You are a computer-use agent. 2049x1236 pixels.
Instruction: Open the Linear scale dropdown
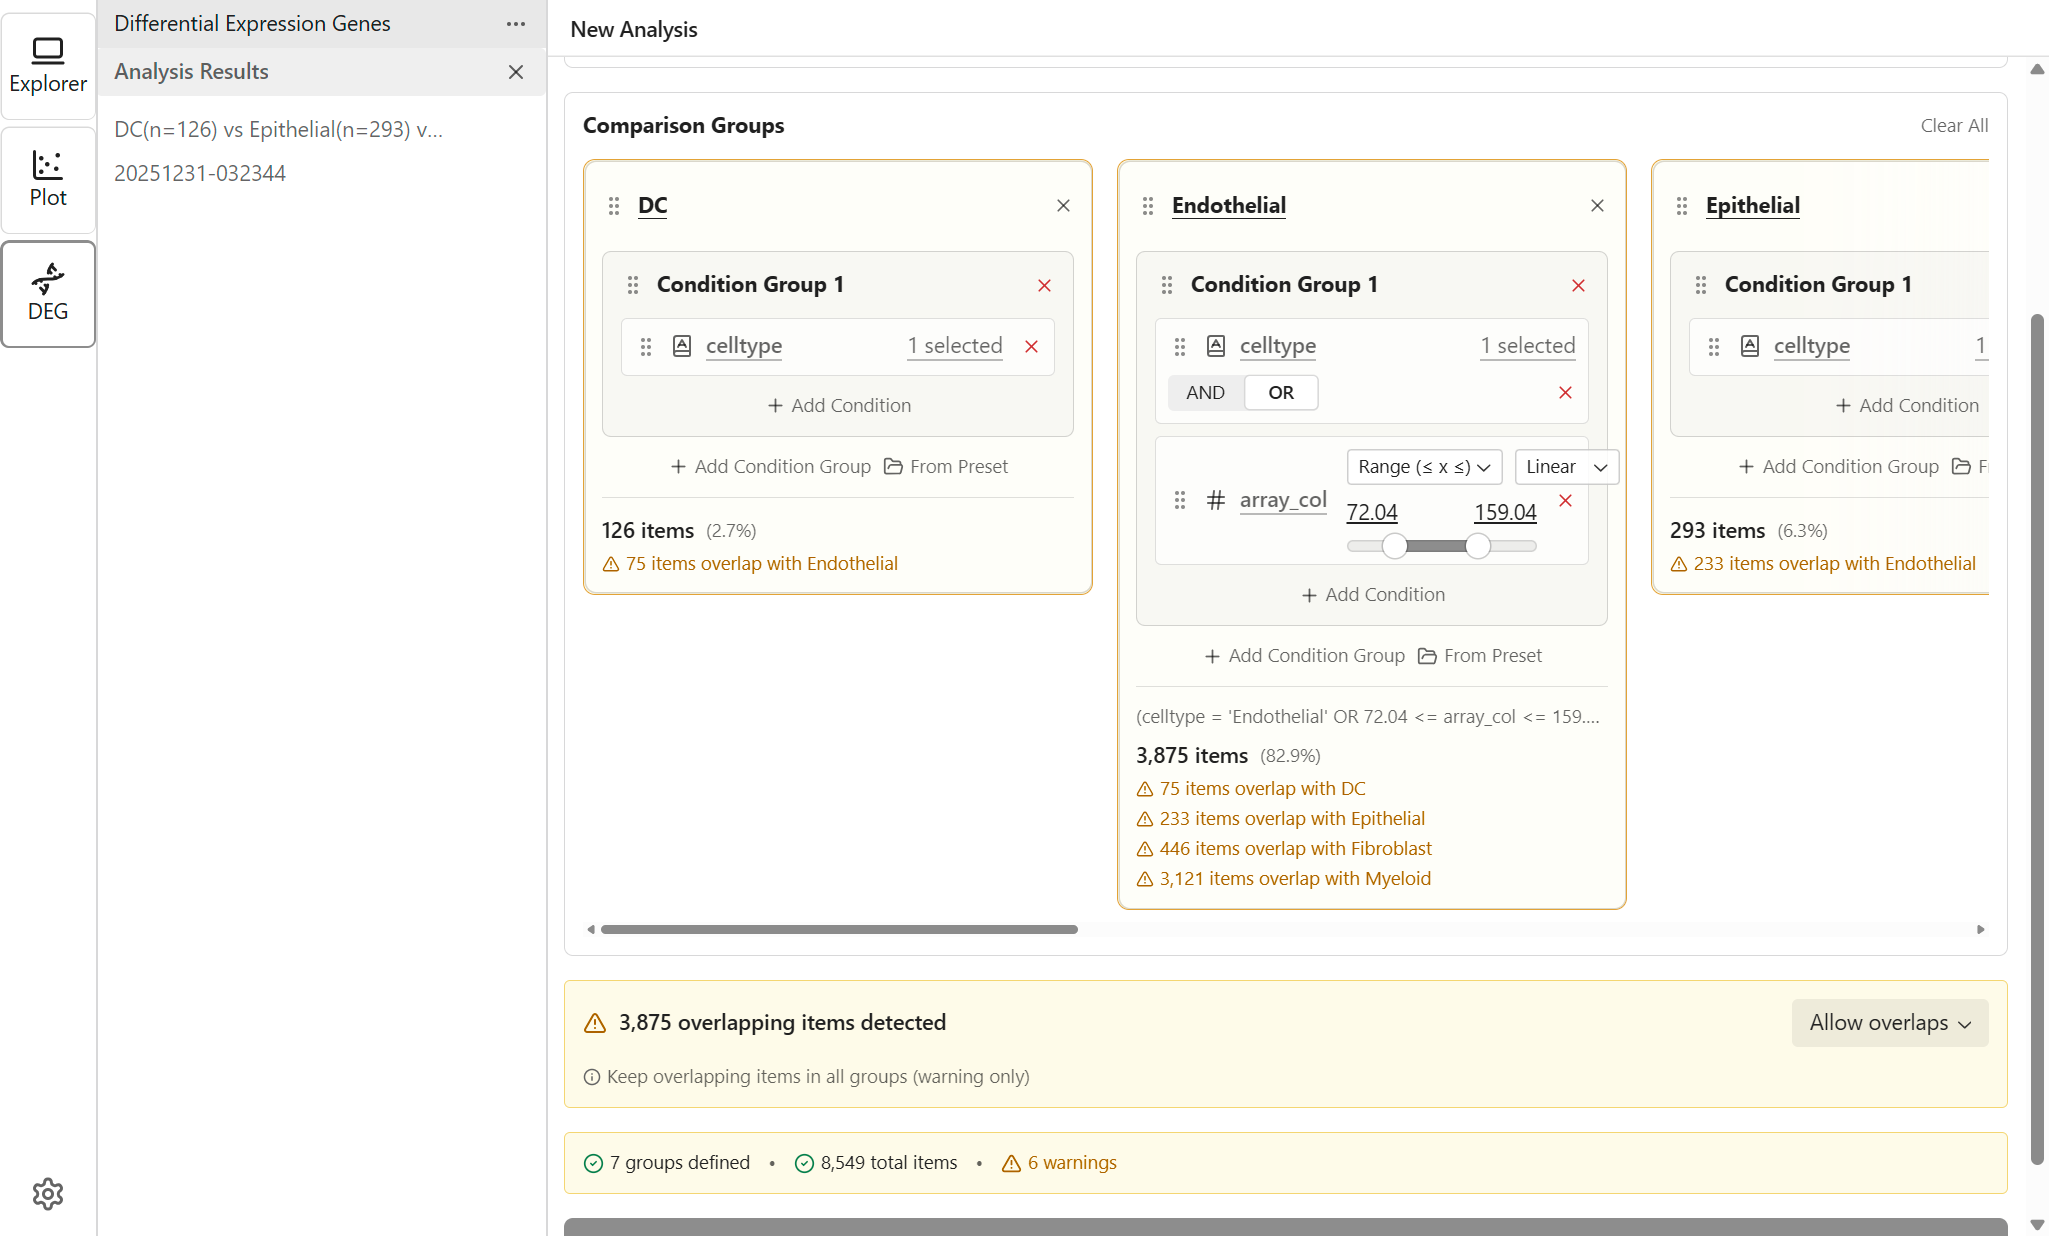[1565, 467]
